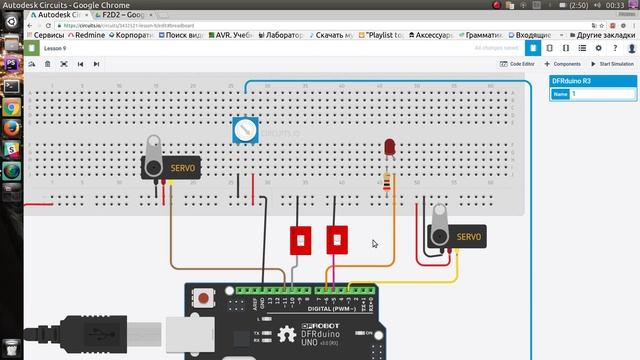
Task: Switch to the breadboard view
Action: (x=533, y=48)
